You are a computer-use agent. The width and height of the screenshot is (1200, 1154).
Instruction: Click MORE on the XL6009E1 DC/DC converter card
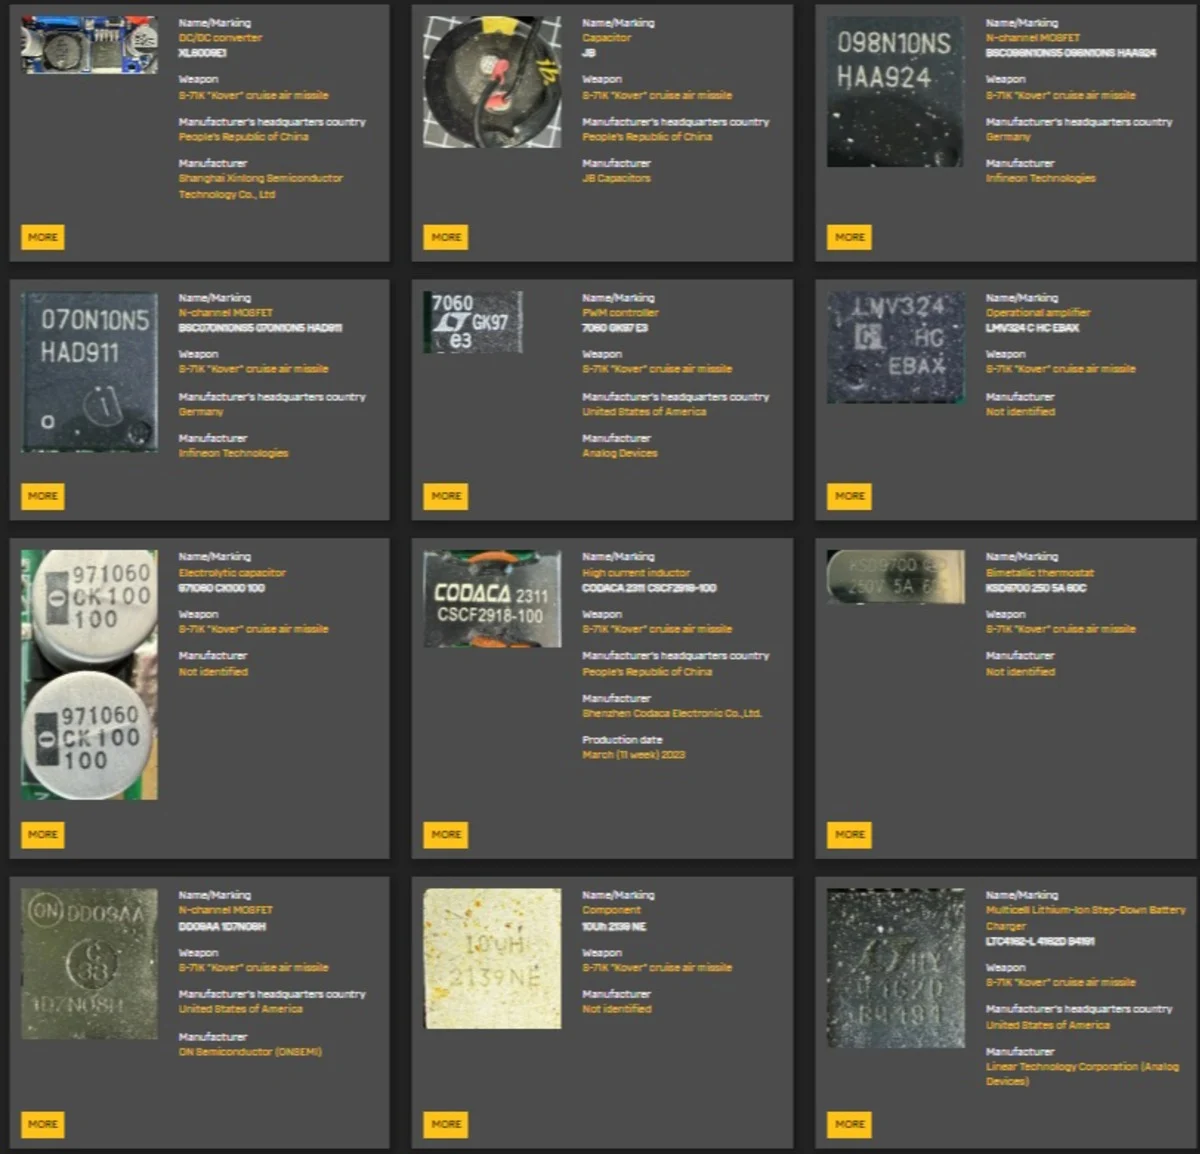(43, 237)
